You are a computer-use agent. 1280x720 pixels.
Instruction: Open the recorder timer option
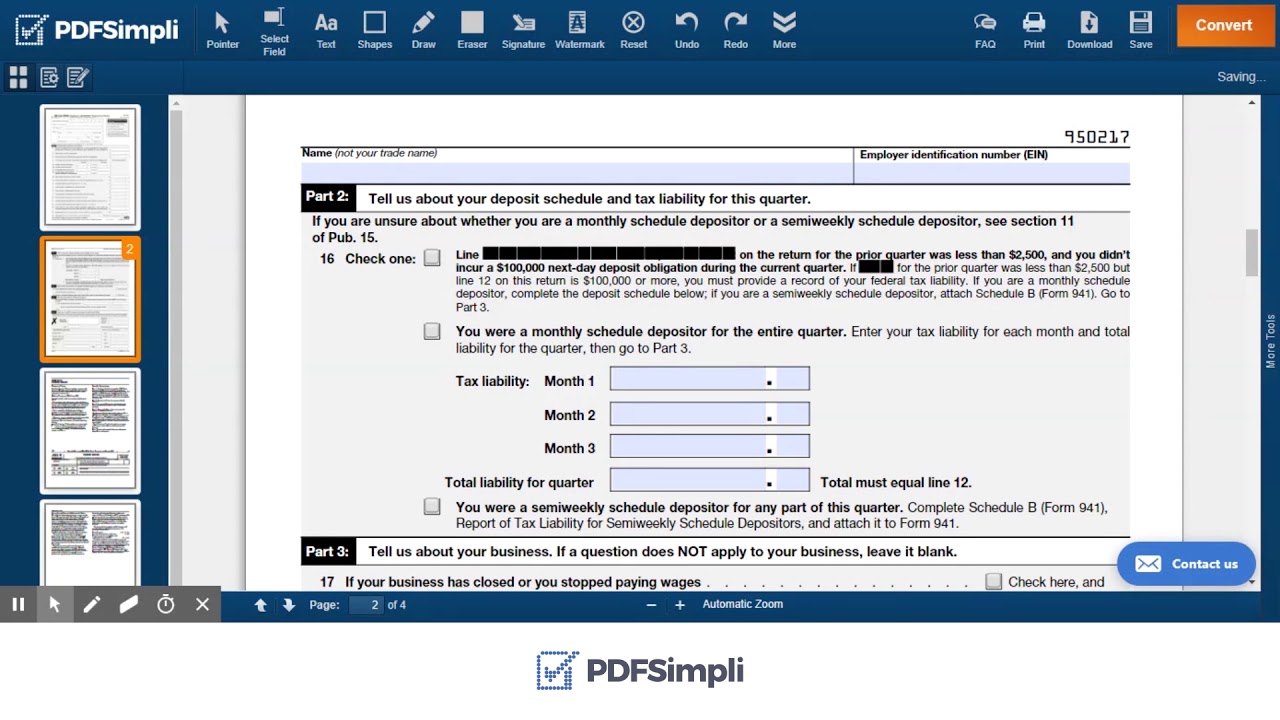point(166,604)
